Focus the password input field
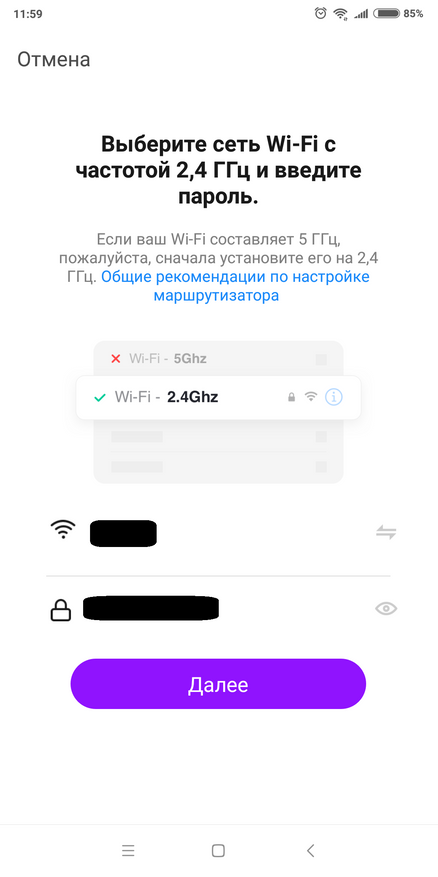 pyautogui.click(x=218, y=609)
